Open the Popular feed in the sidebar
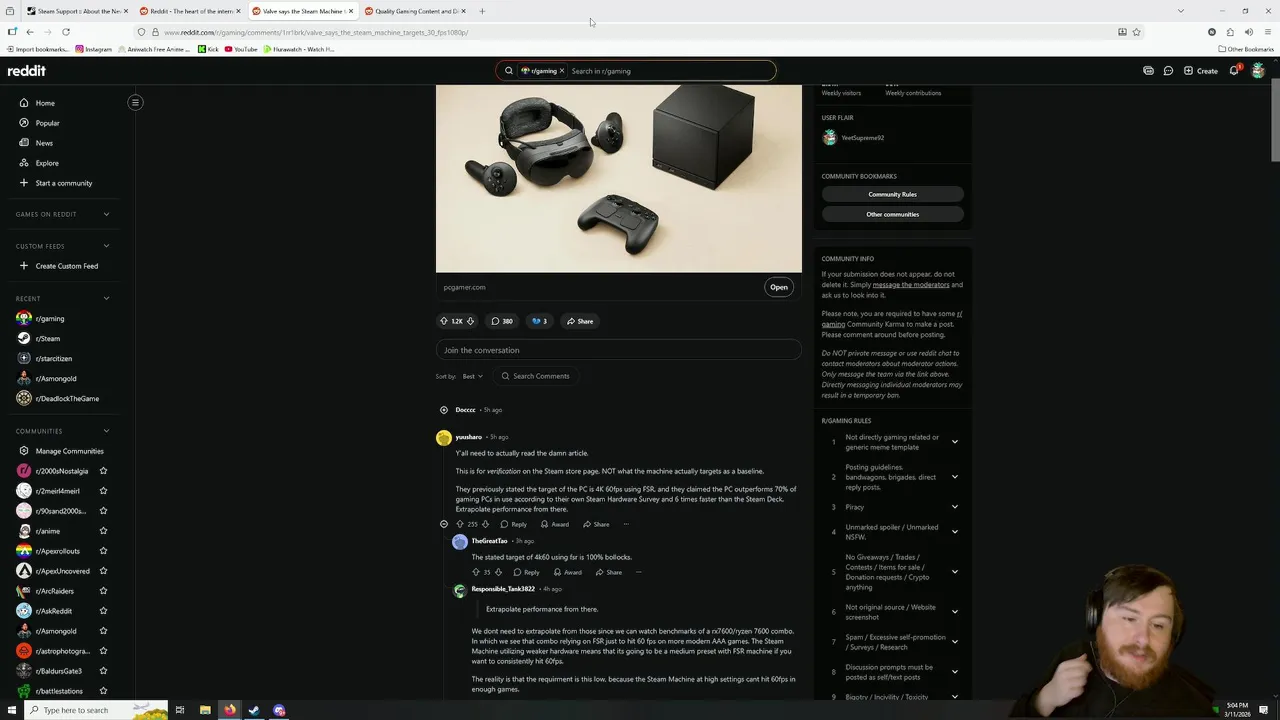Screen dimensions: 1280x720 [x=47, y=123]
